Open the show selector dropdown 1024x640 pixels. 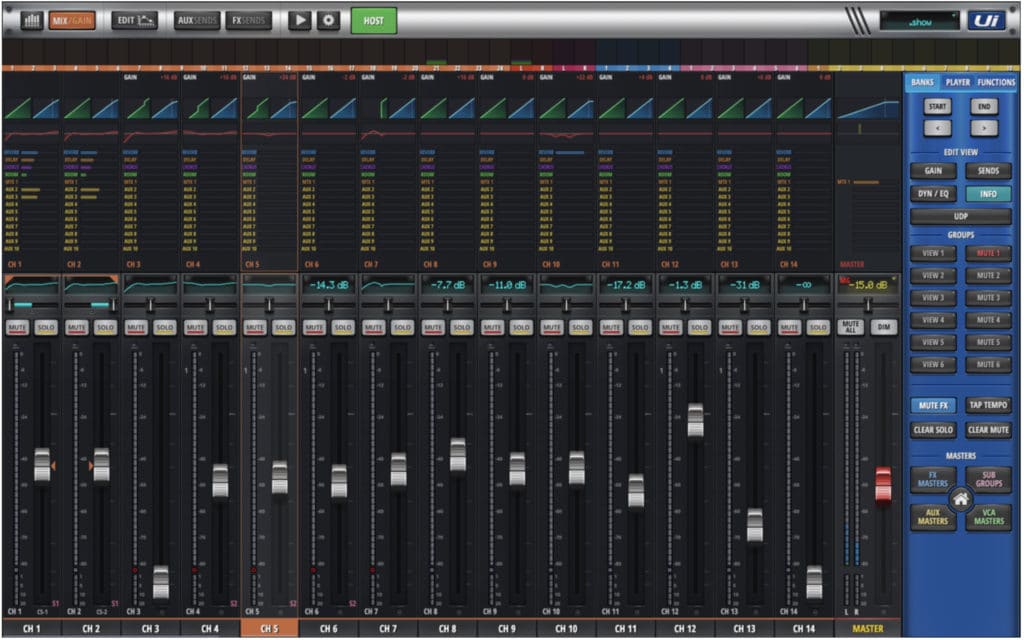(x=919, y=20)
